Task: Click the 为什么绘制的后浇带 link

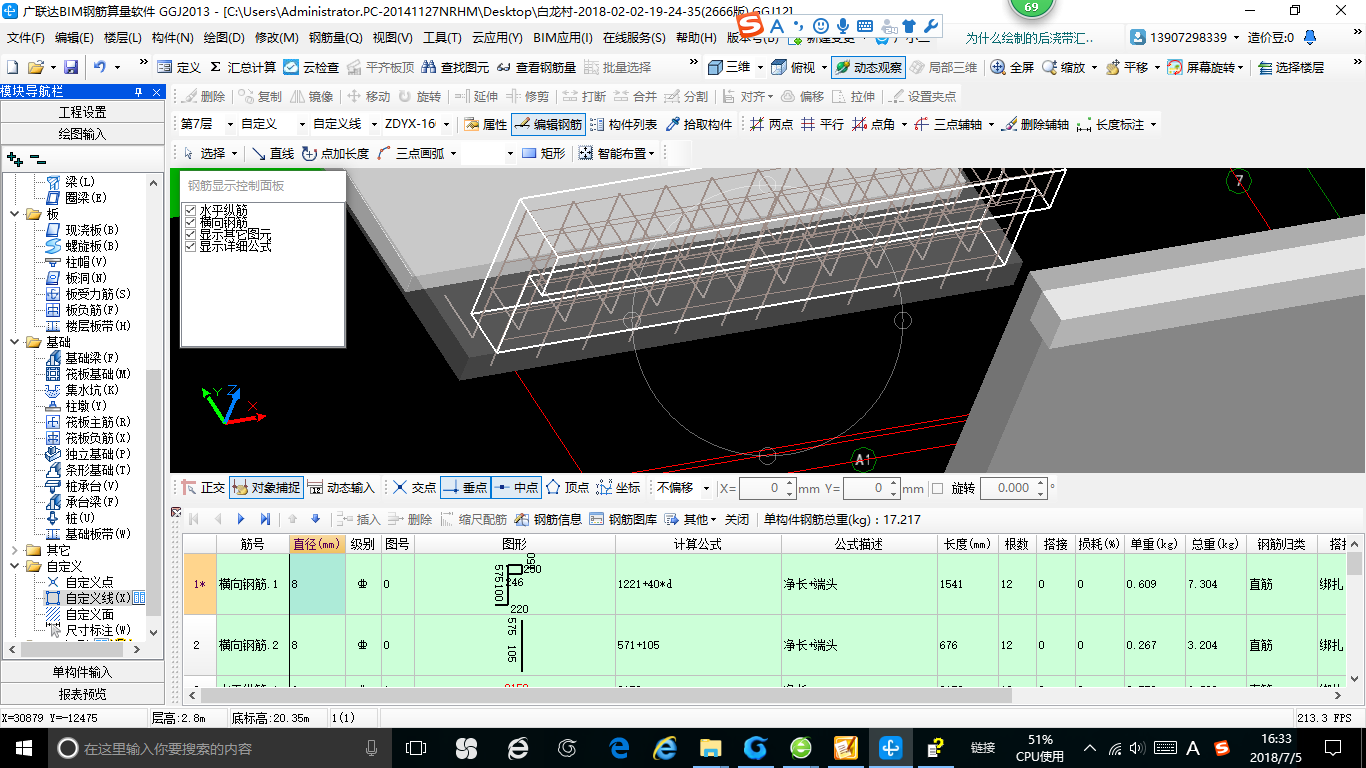Action: click(1029, 38)
